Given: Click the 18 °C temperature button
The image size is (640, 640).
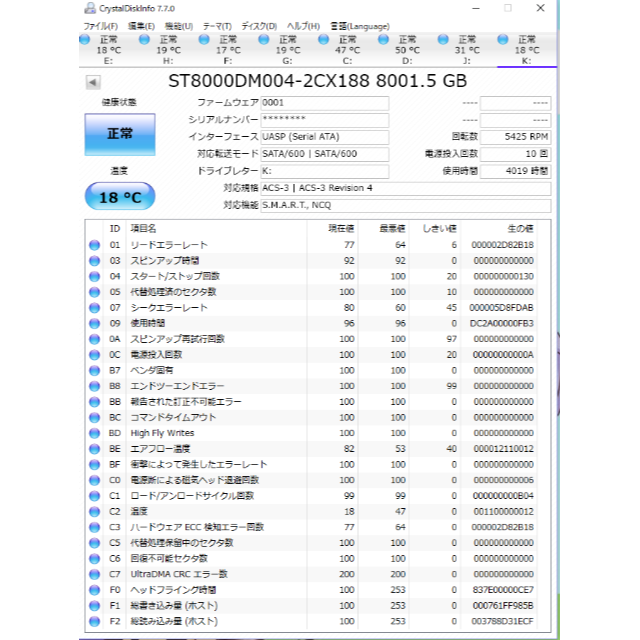Looking at the screenshot, I should point(120,196).
